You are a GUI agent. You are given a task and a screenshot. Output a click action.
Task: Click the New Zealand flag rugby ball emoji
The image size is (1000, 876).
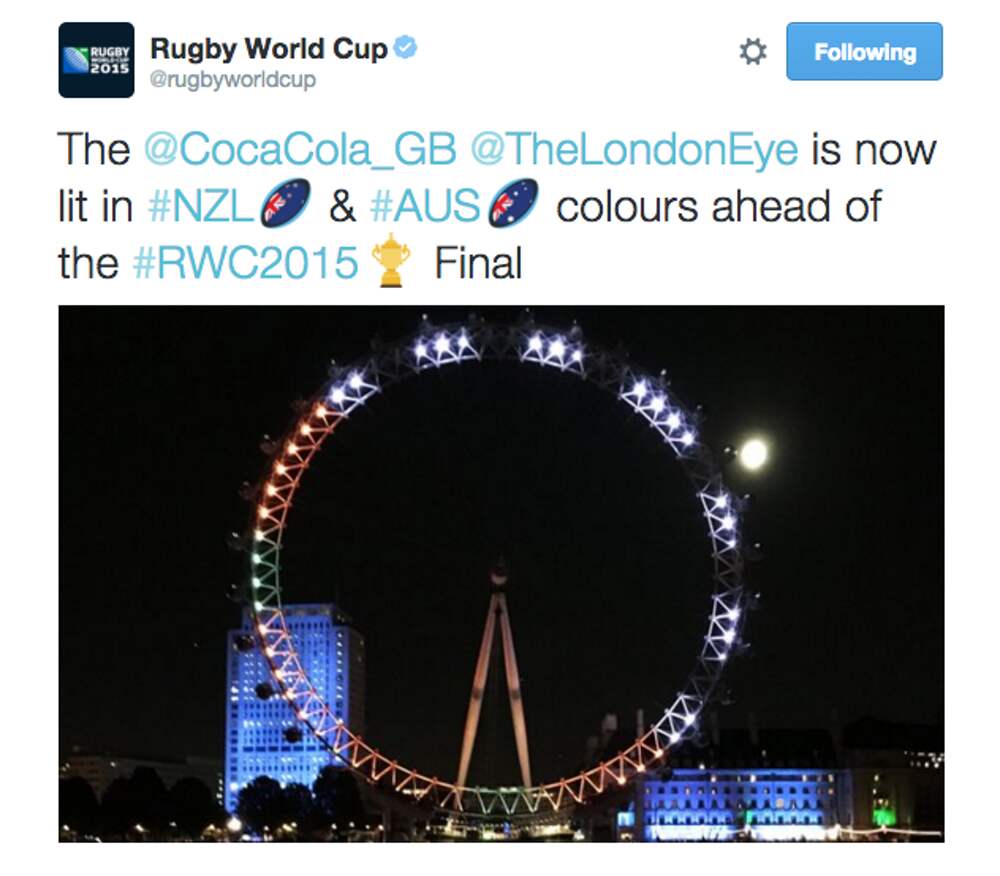coord(285,203)
